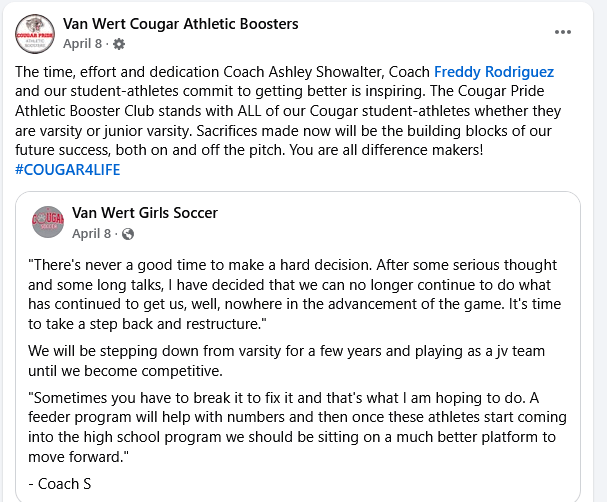This screenshot has height=502, width=607.
Task: Open the Van Wert Cougar Athletic Boosters page name
Action: pos(180,24)
